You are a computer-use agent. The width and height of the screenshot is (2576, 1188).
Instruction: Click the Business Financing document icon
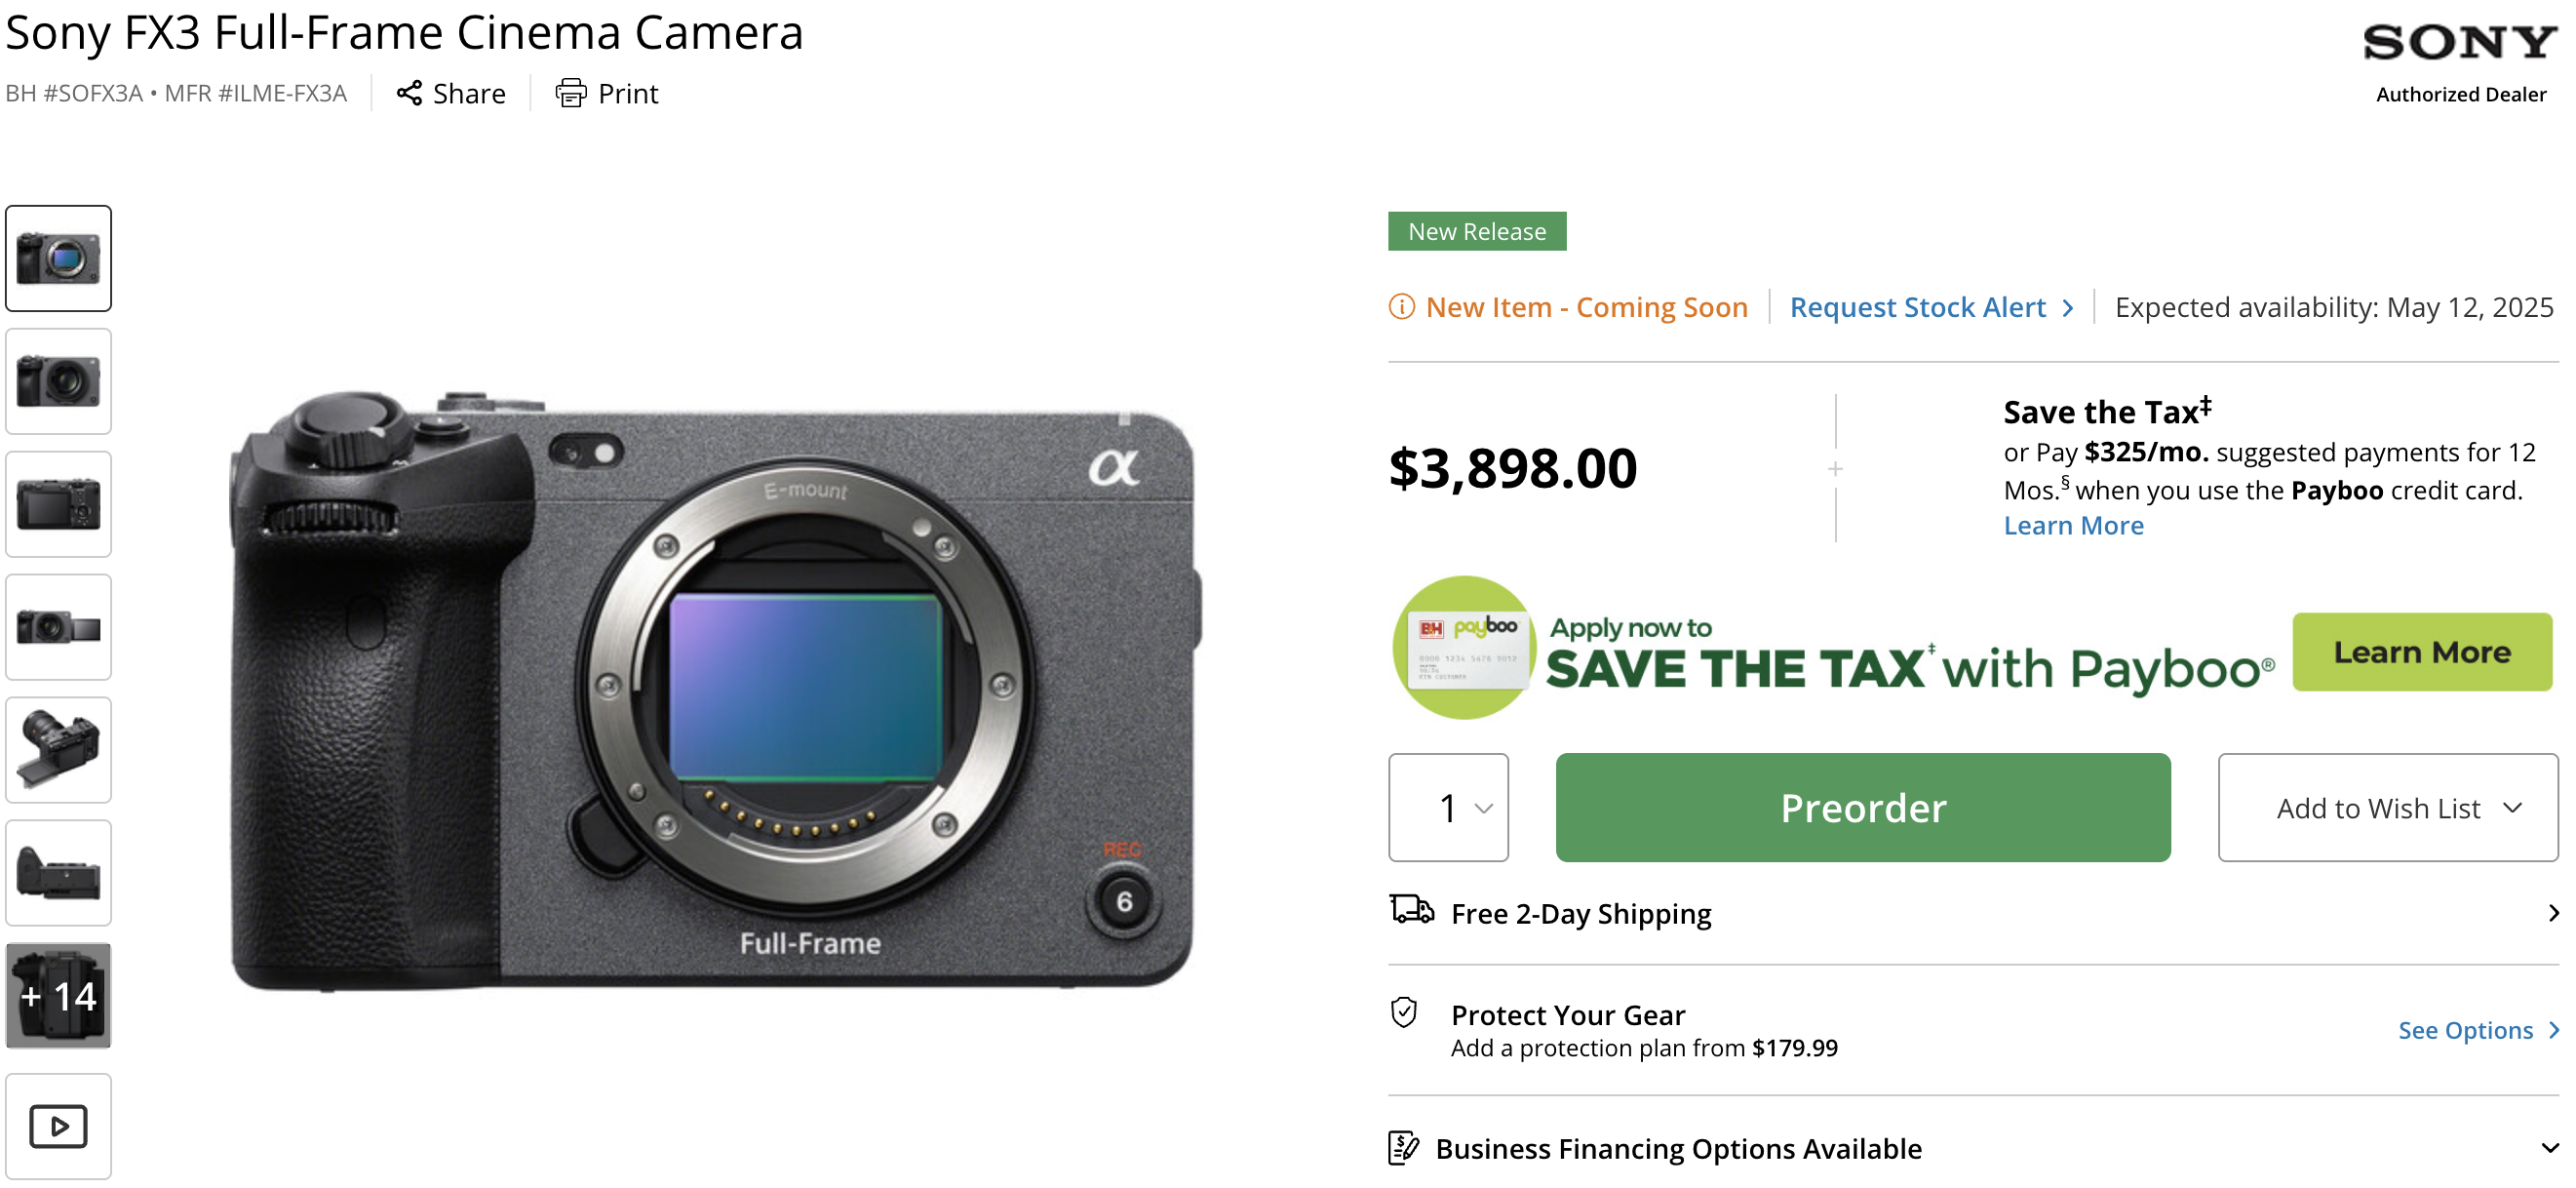click(1403, 1148)
